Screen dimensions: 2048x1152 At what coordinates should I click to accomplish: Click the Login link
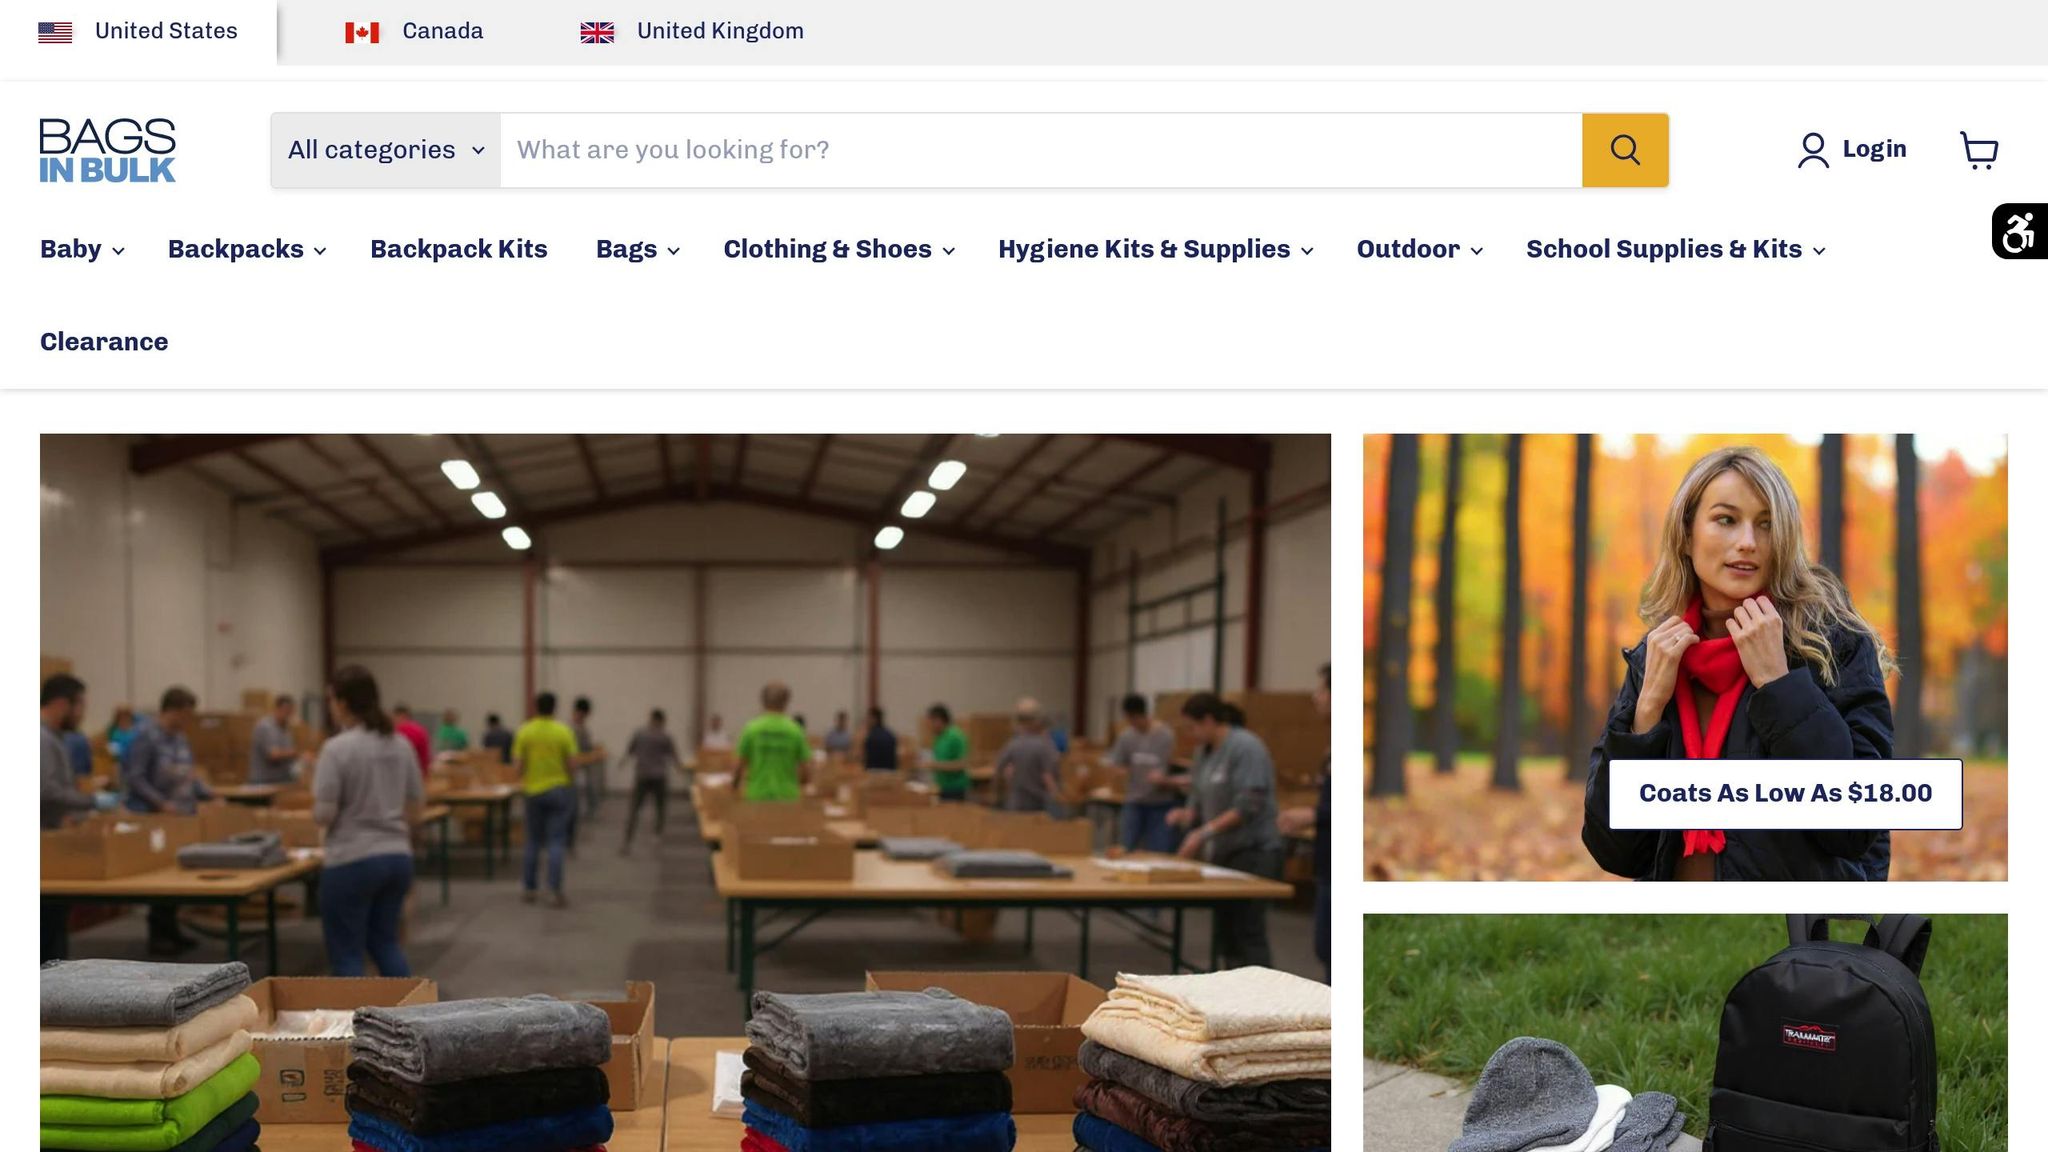tap(1874, 150)
